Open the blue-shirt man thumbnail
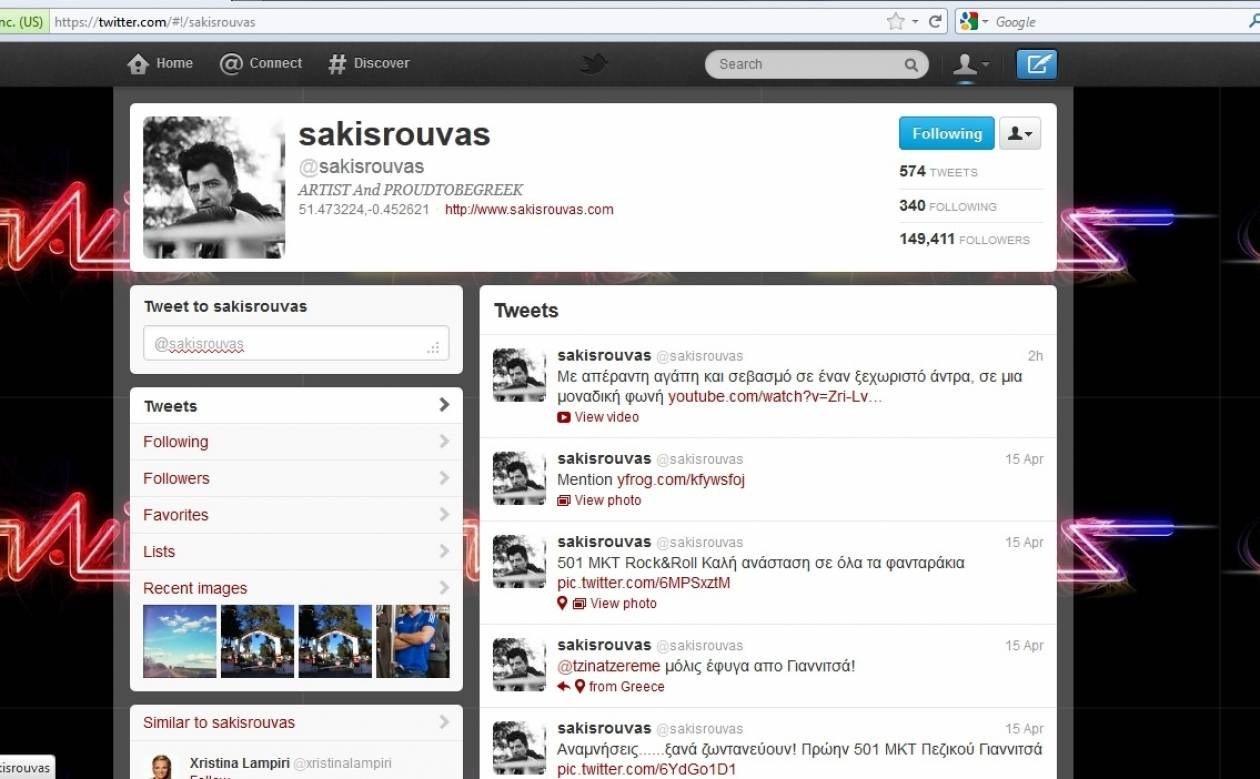Screen dimensions: 1260x779 click(412, 641)
